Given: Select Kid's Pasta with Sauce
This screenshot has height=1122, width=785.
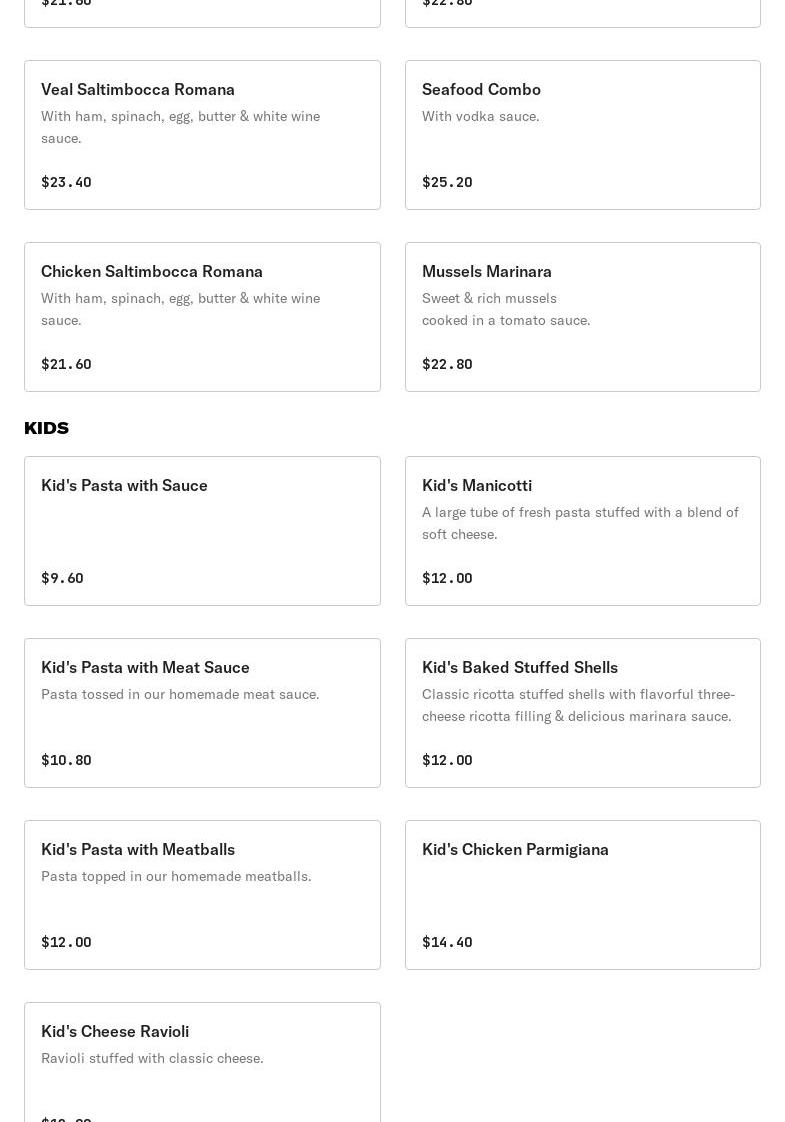Looking at the screenshot, I should 202,531.
